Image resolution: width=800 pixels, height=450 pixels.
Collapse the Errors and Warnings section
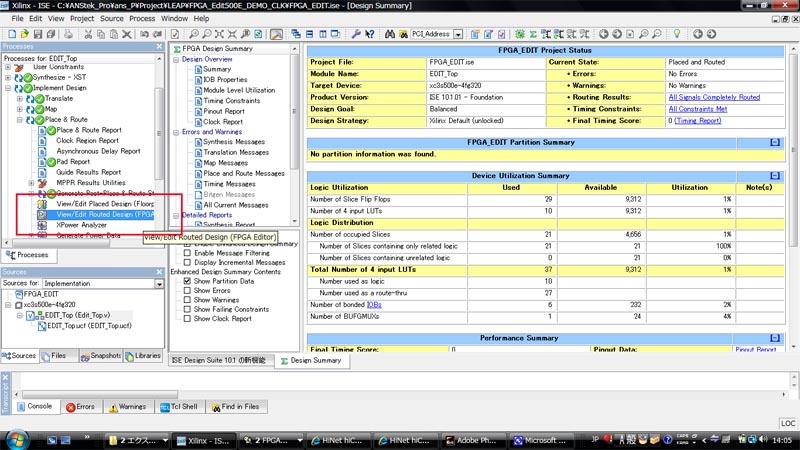(176, 132)
